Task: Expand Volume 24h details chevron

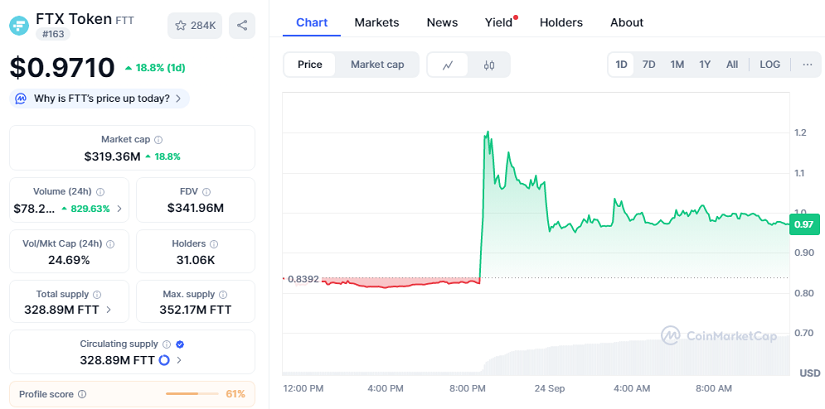Action: (x=120, y=209)
